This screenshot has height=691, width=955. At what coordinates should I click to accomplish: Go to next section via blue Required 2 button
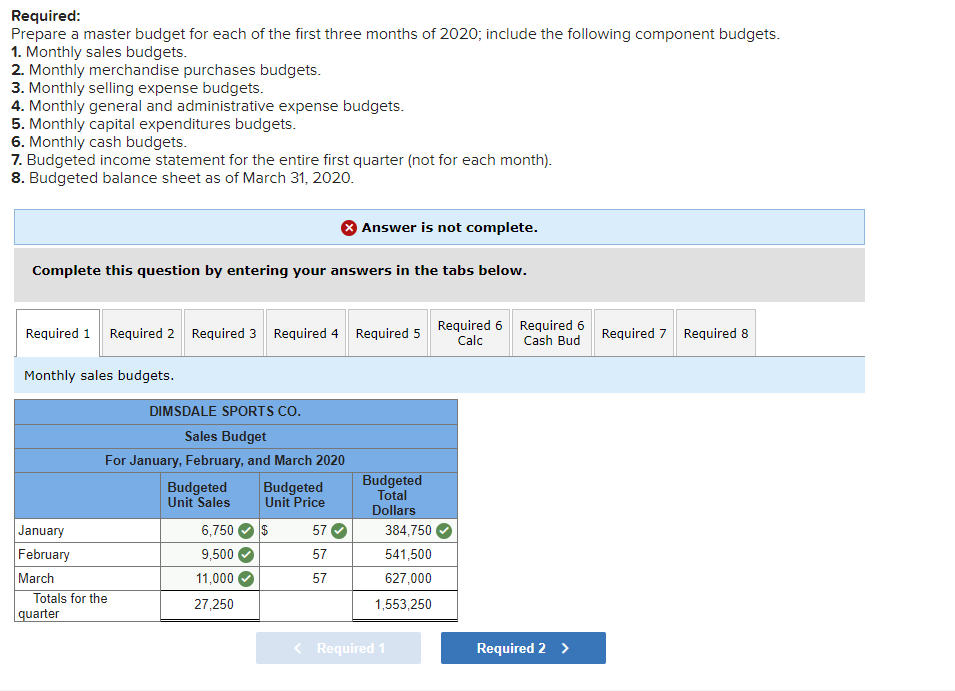(x=523, y=648)
